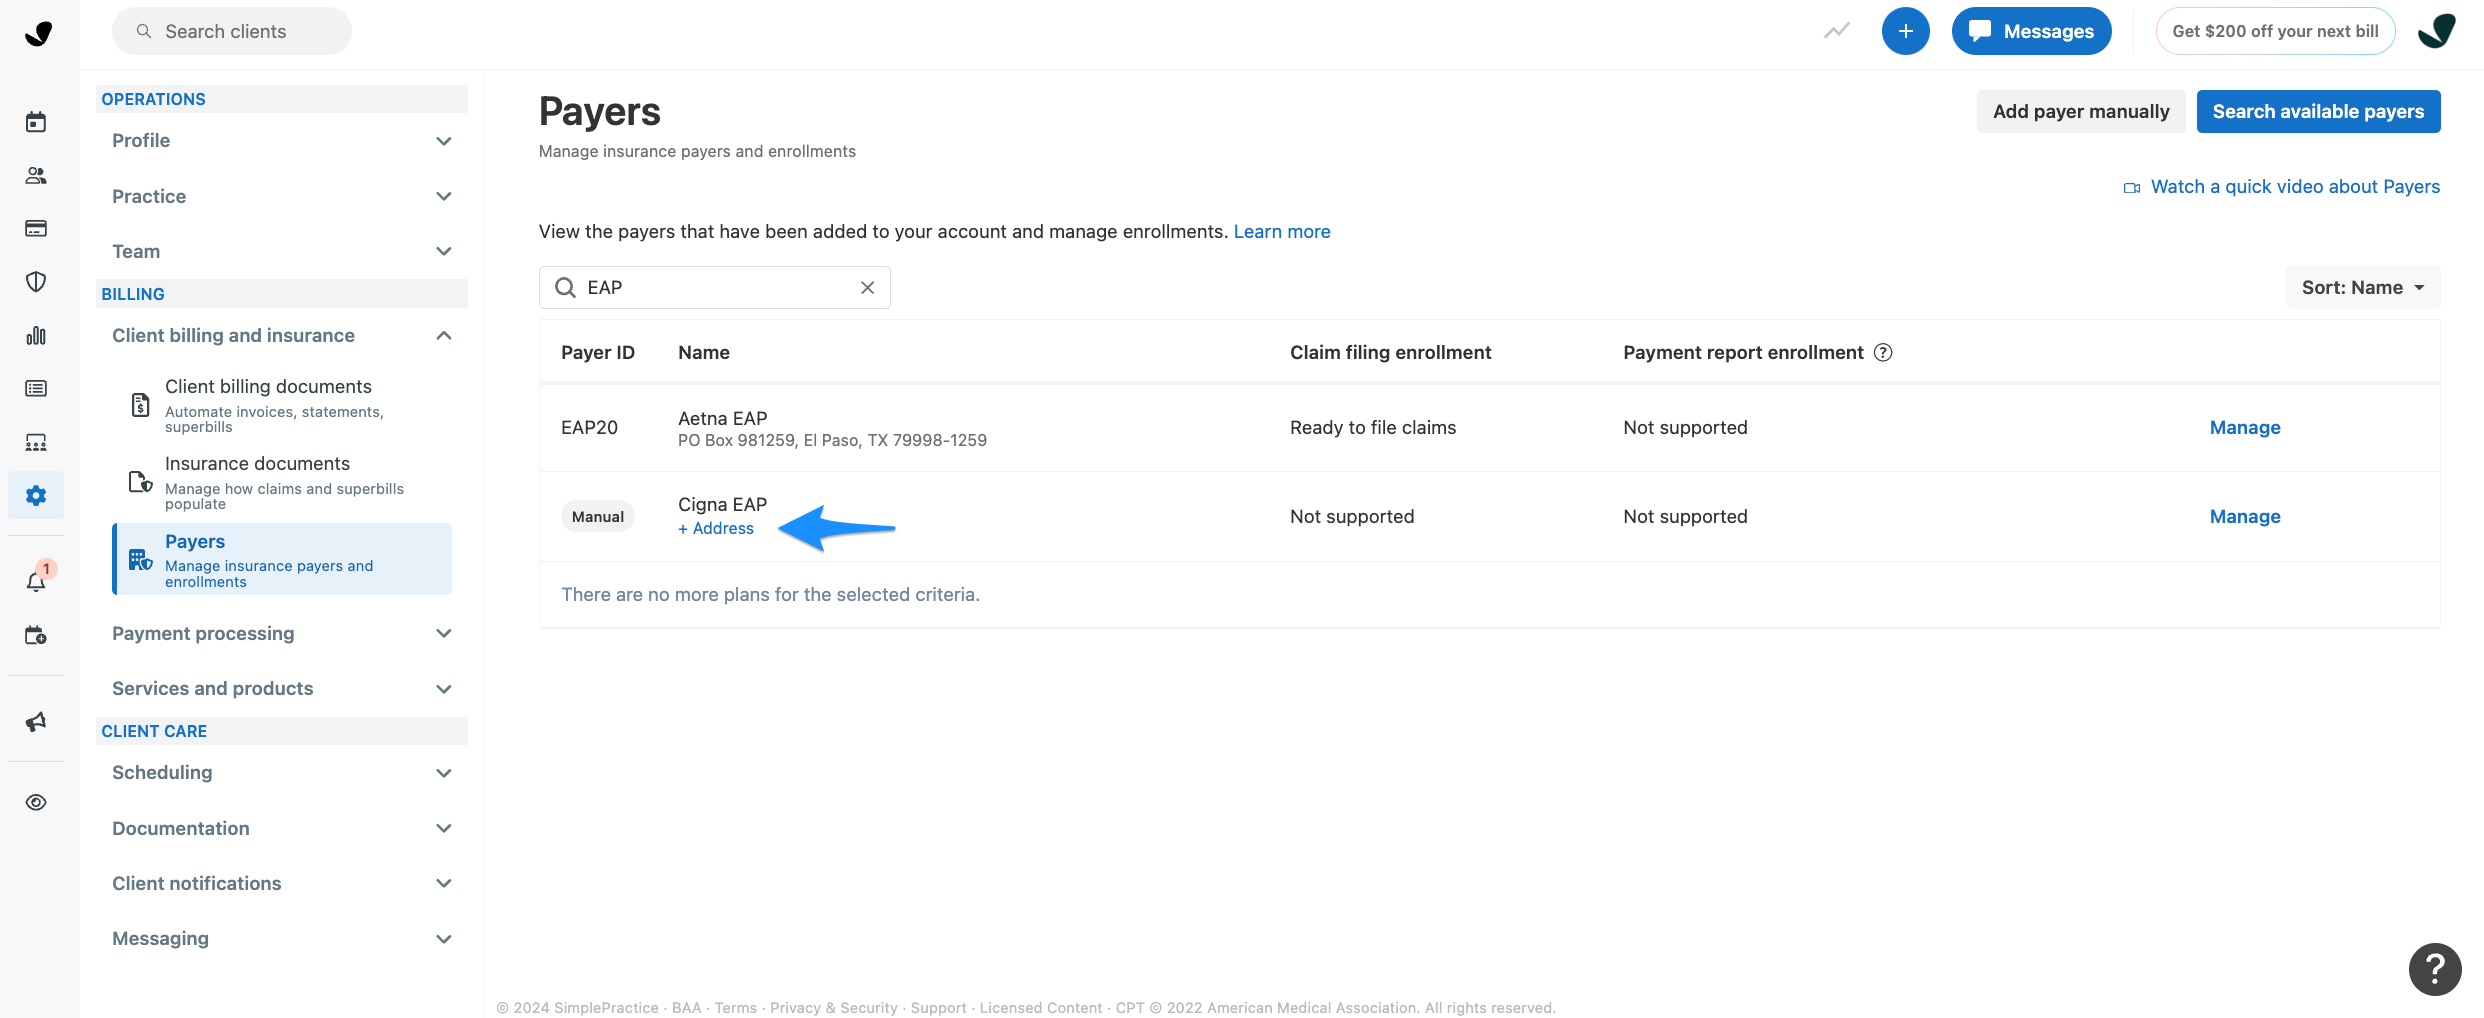Viewport: 2484px width, 1018px height.
Task: Open Privacy & Security footer link
Action: click(834, 1008)
